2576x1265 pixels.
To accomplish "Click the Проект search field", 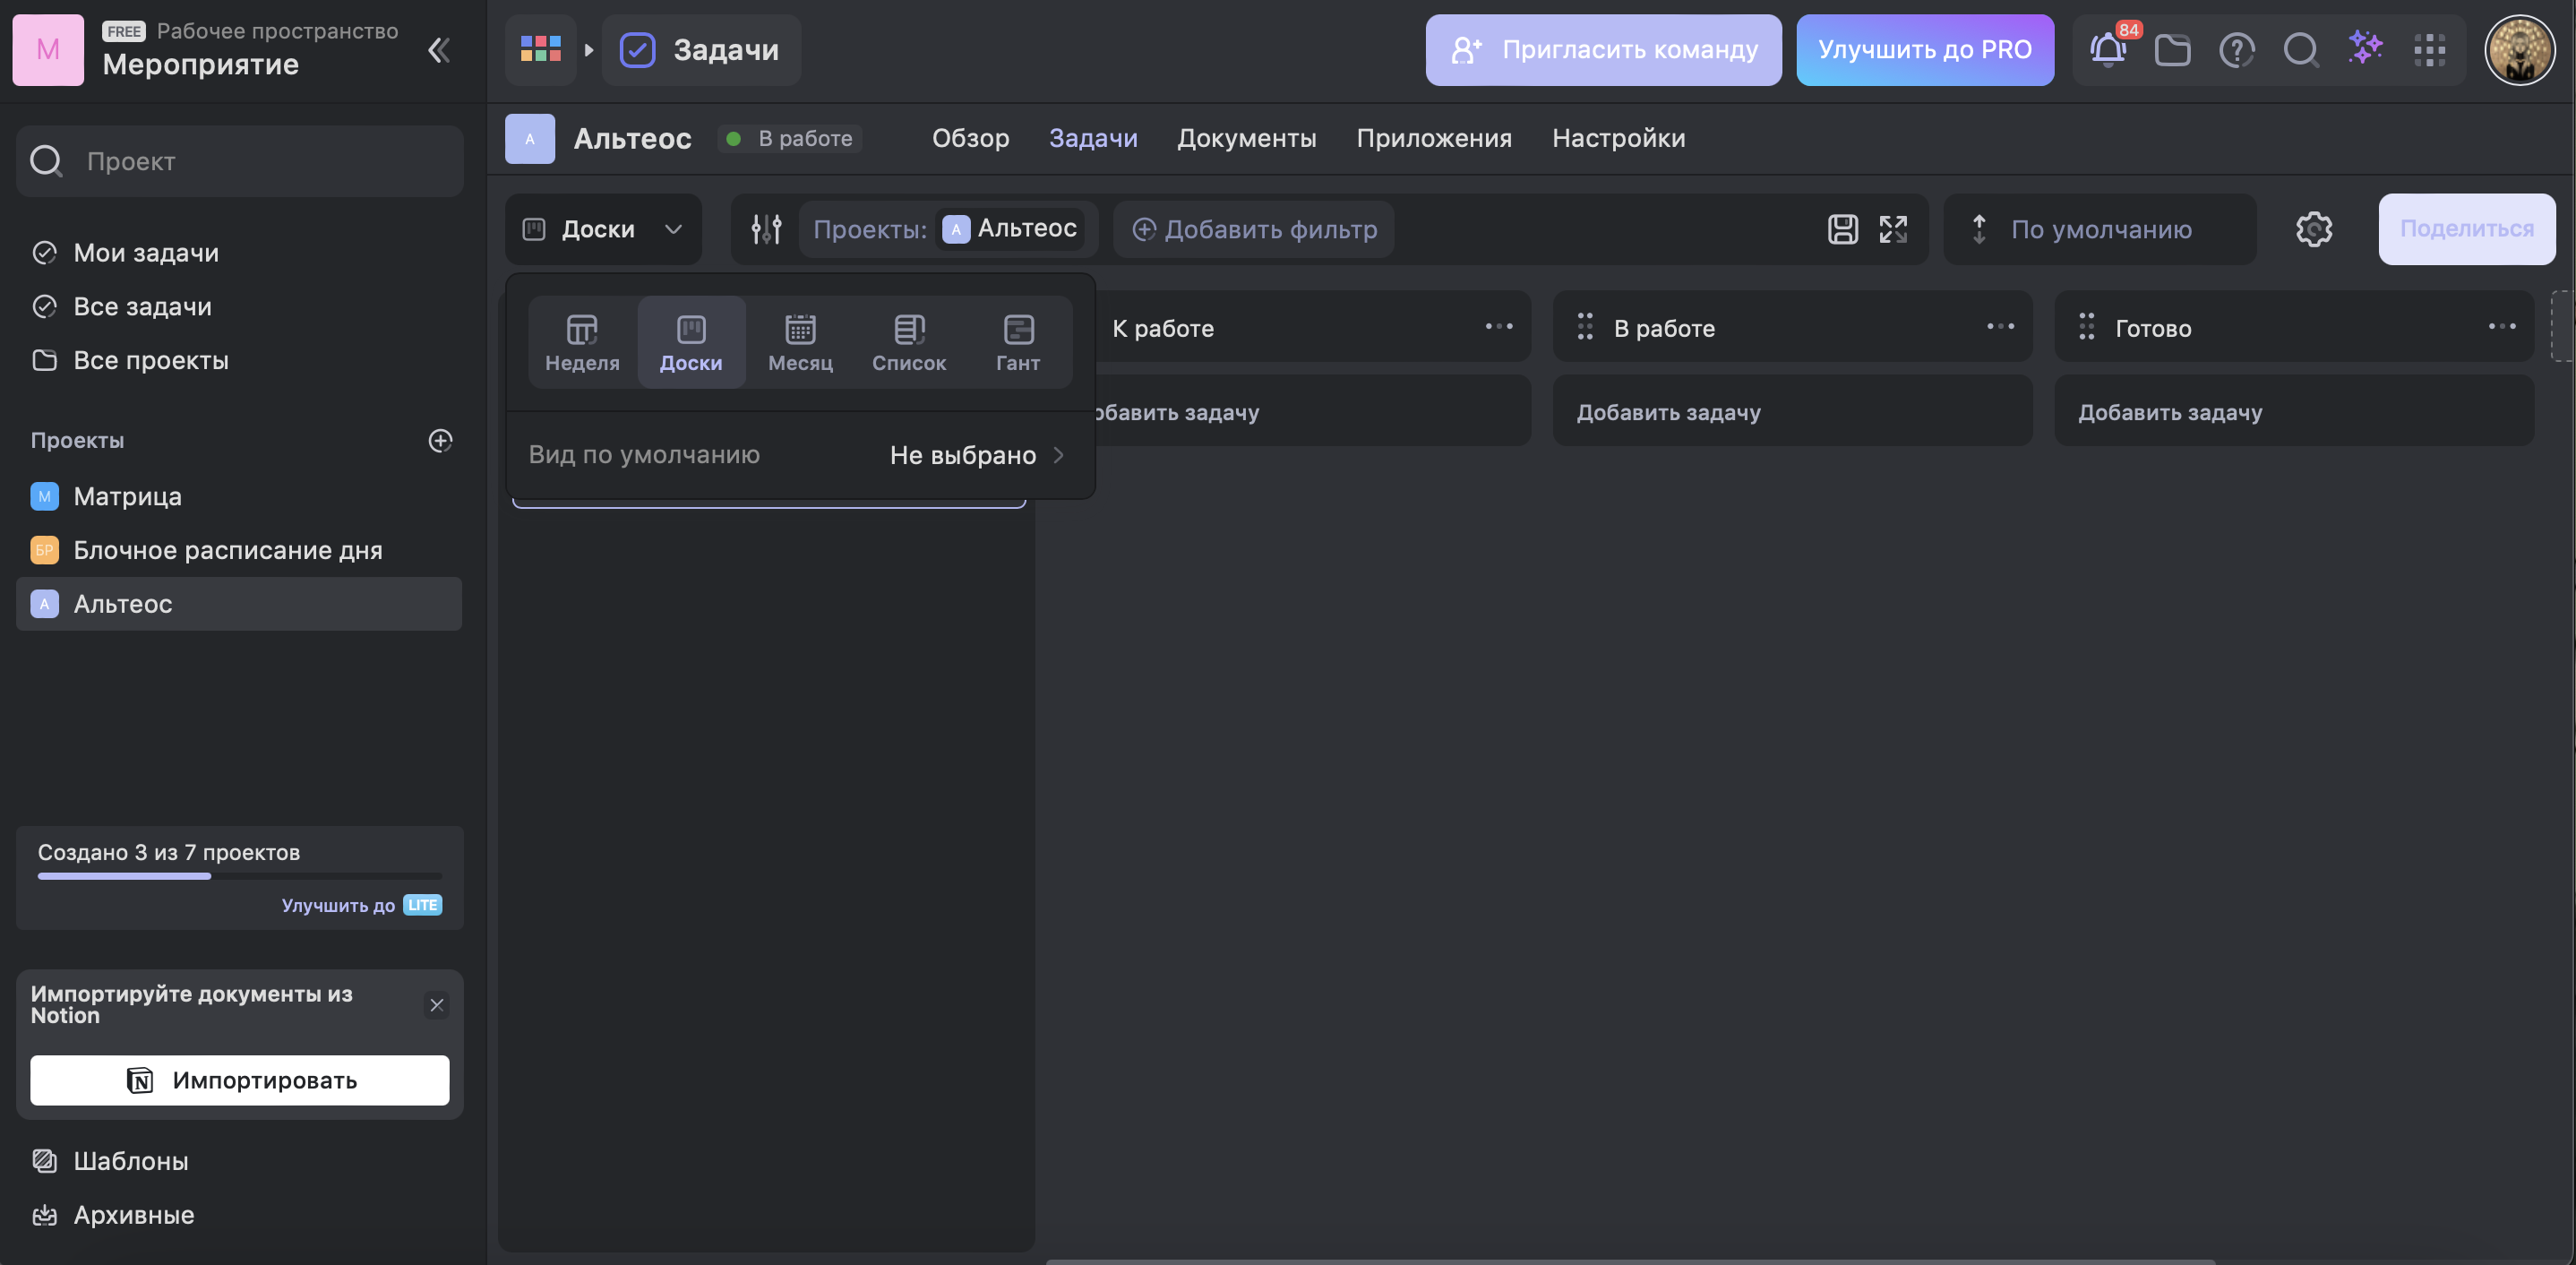I will click(x=240, y=161).
